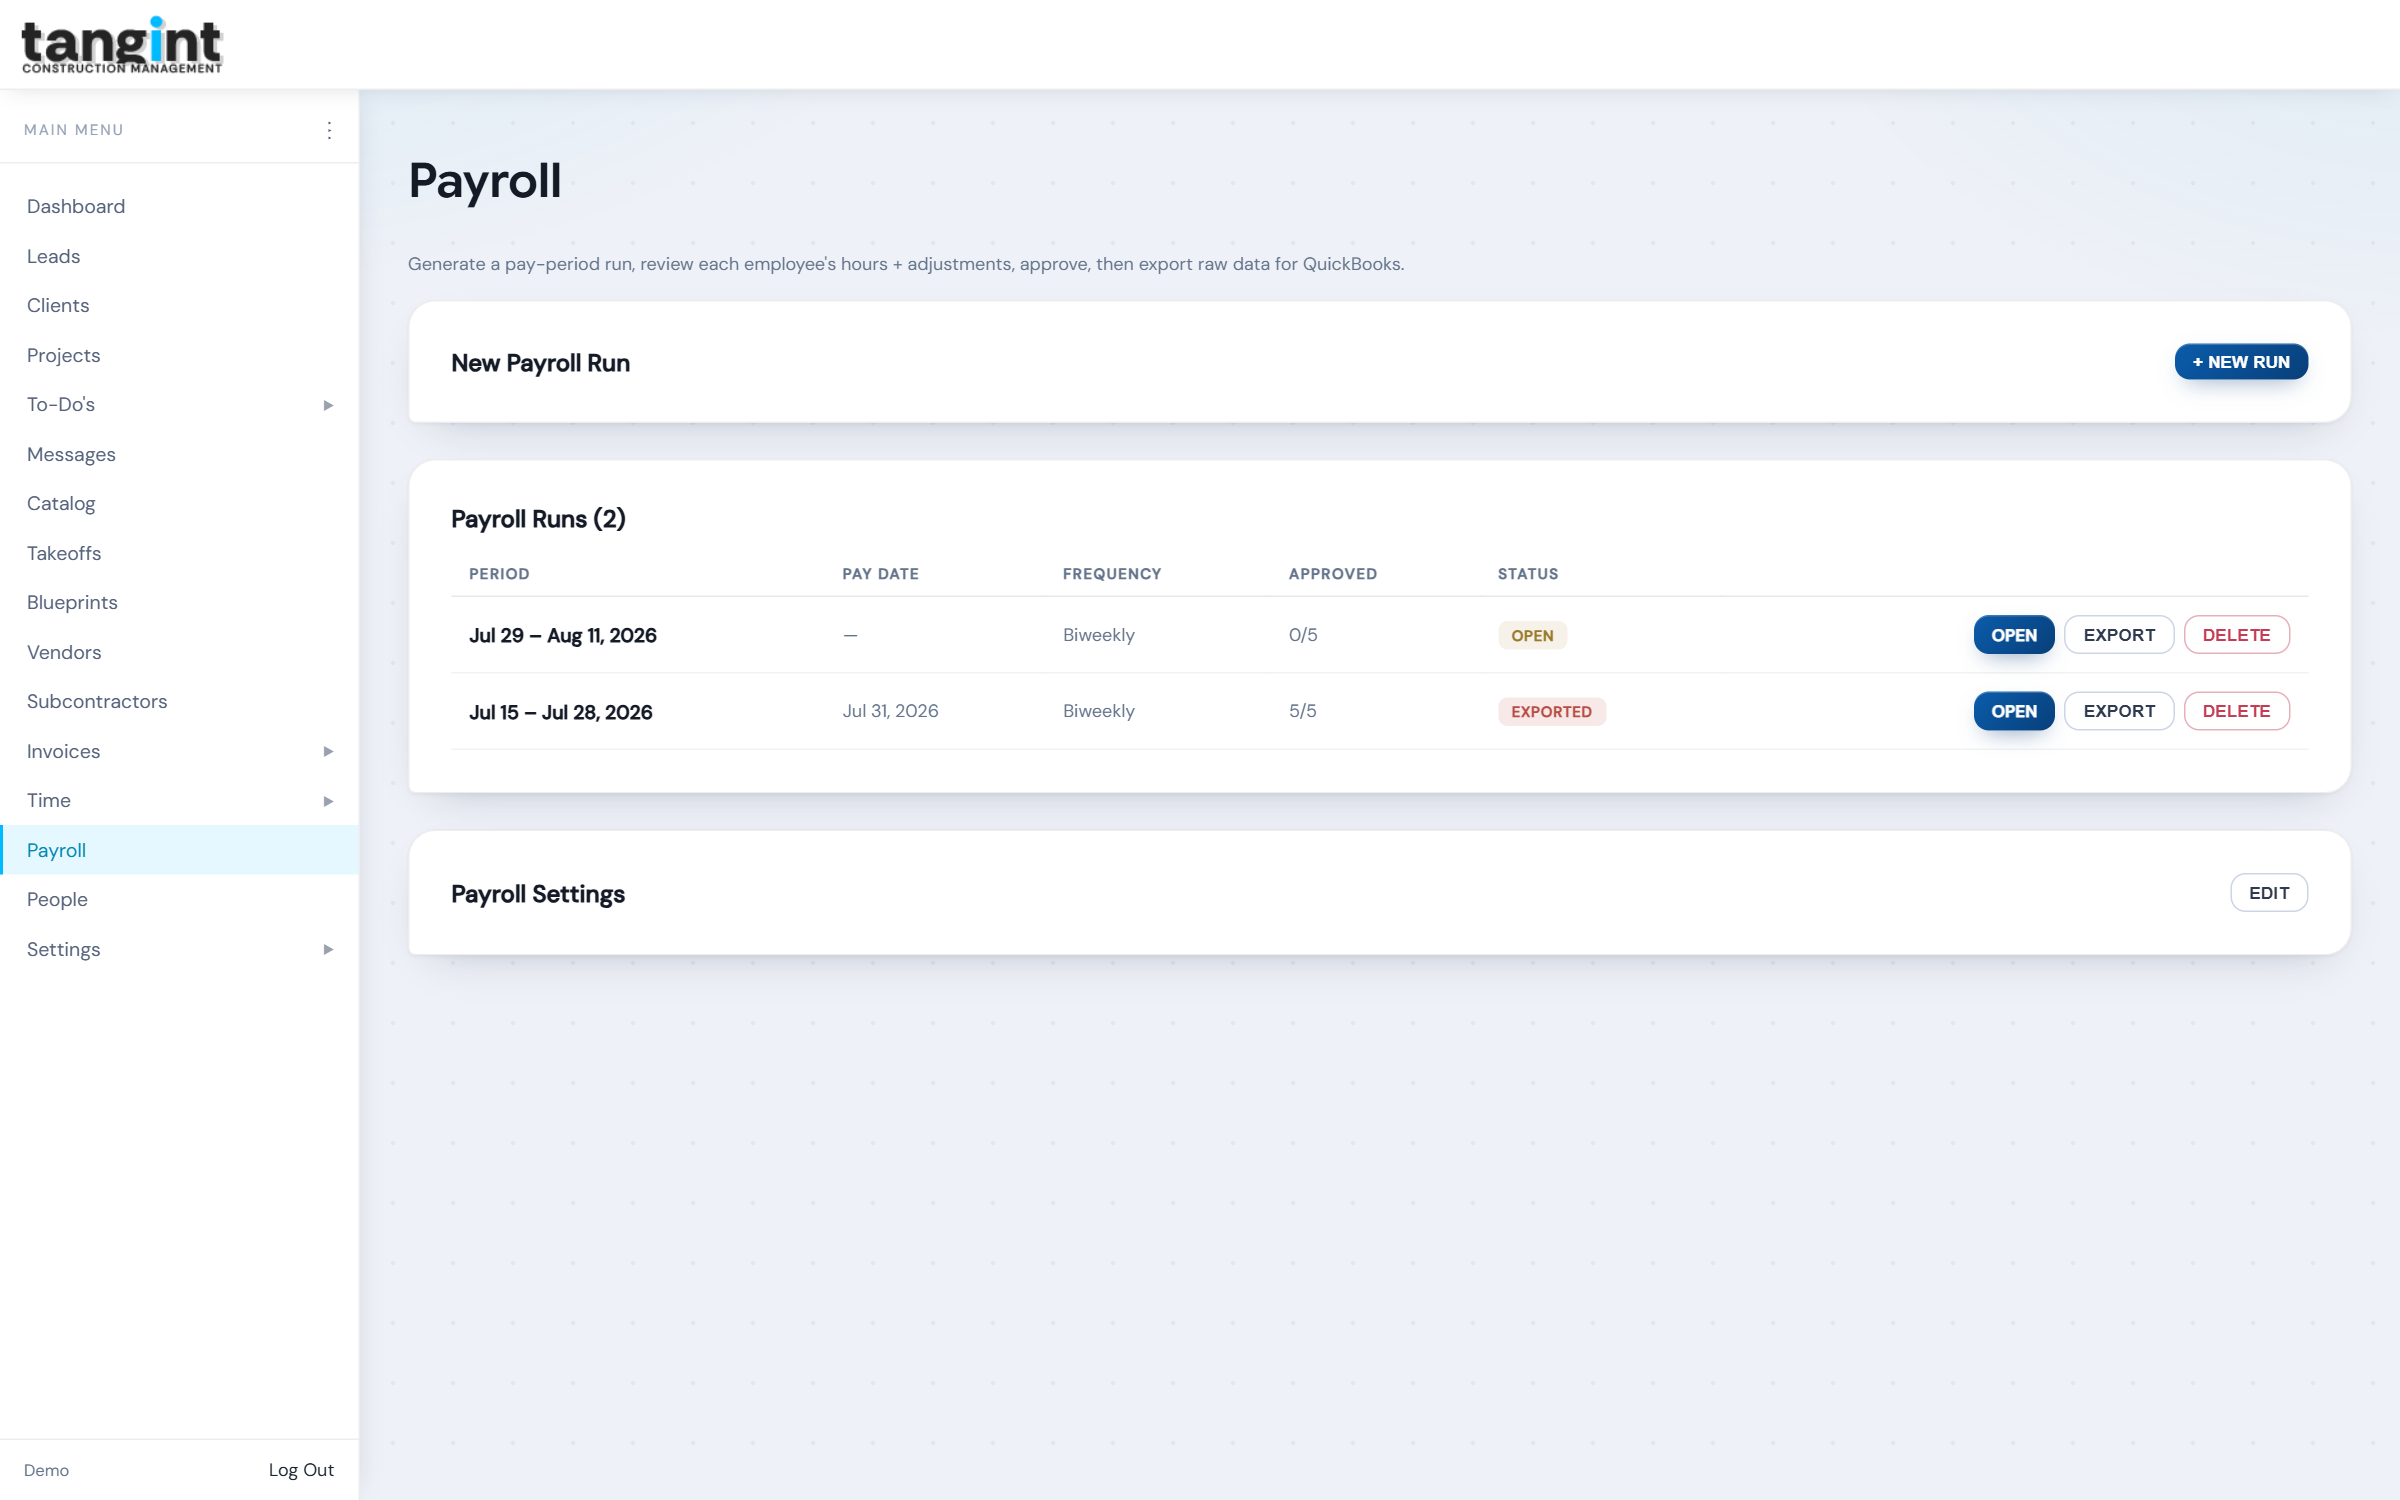Navigate to Clients

[x=58, y=306]
